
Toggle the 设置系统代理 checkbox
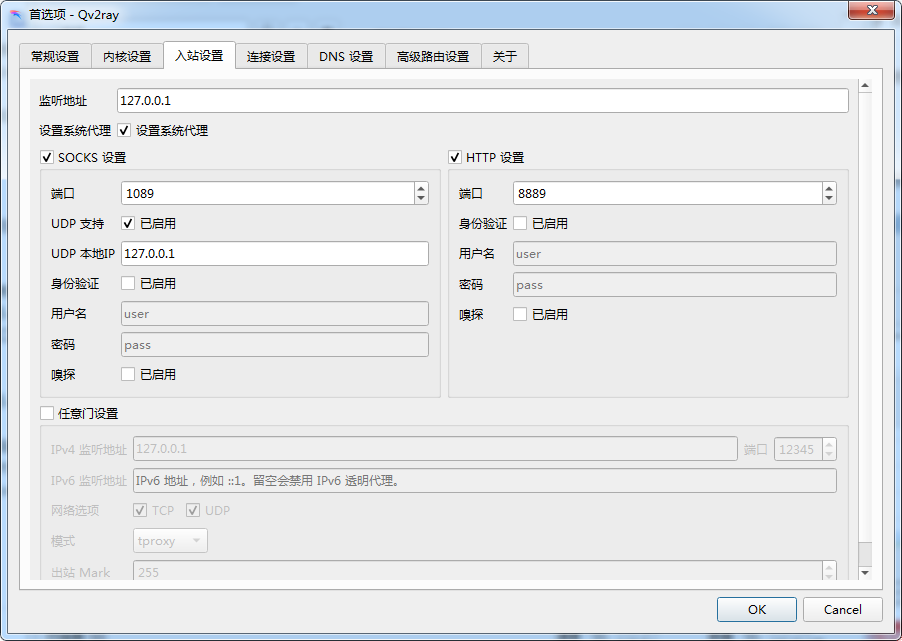click(124, 131)
